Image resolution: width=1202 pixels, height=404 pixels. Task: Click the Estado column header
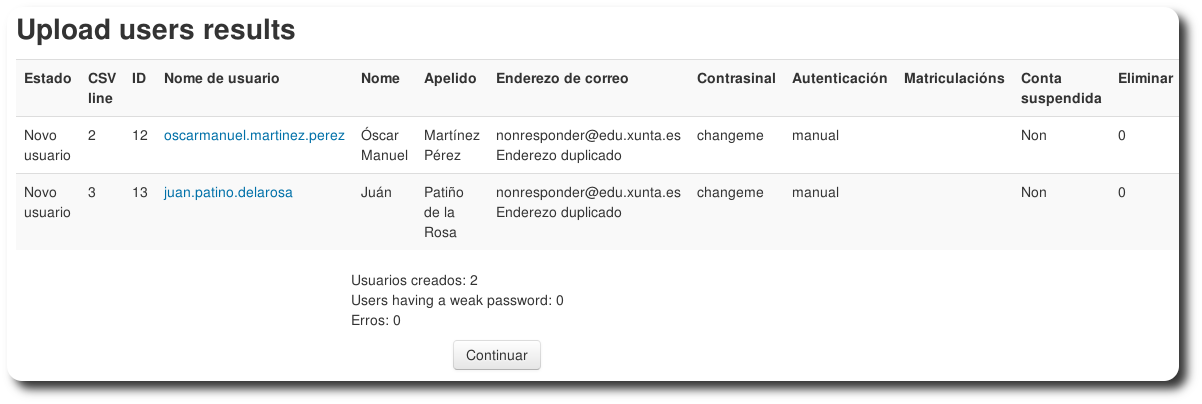[x=48, y=78]
